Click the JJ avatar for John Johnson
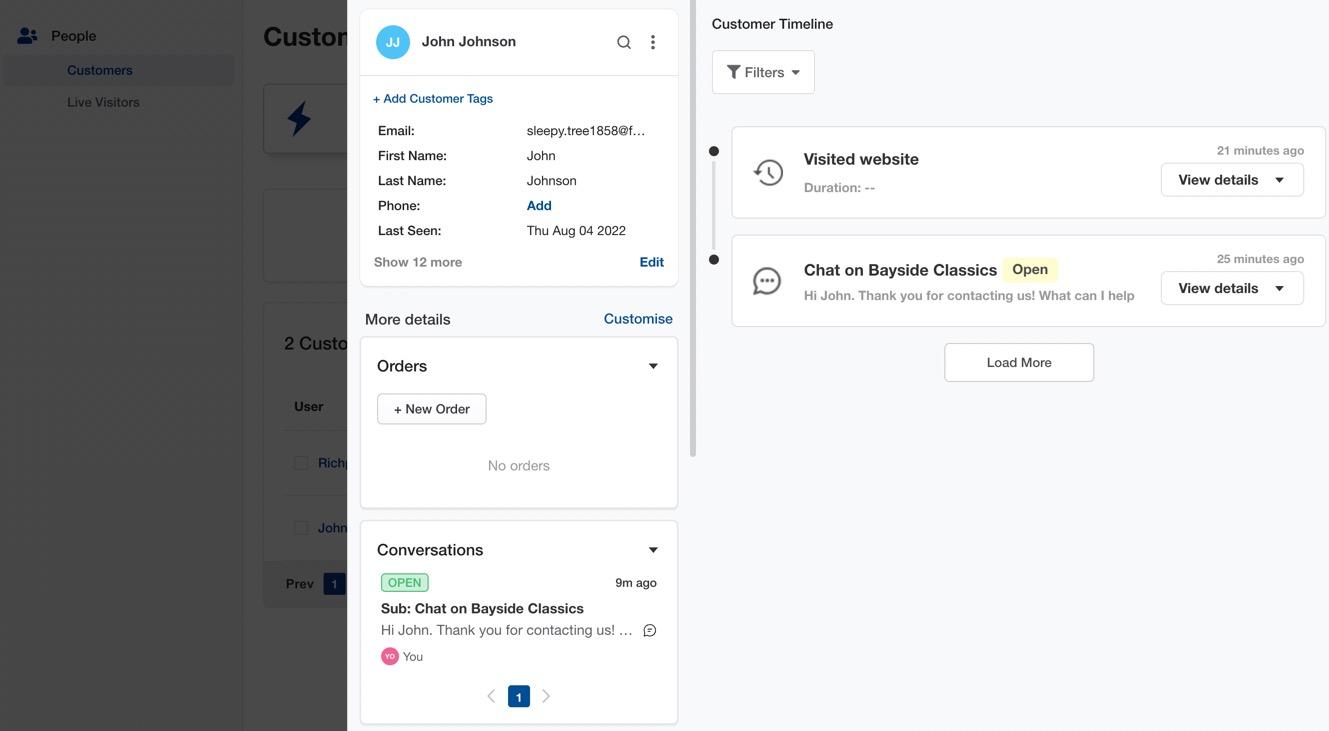This screenshot has width=1329, height=731. [393, 42]
